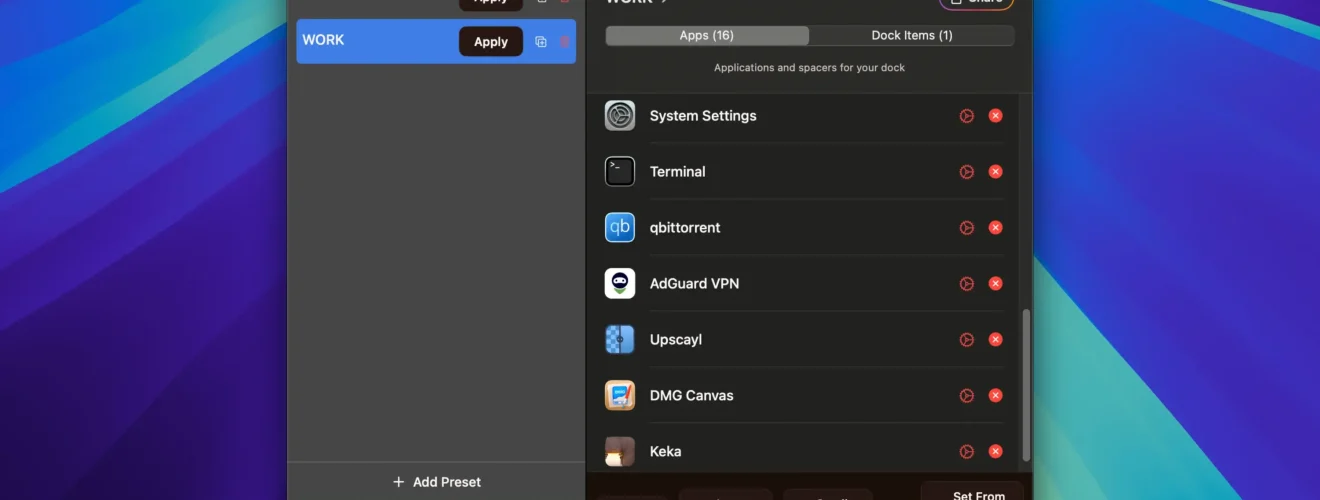This screenshot has height=500, width=1320.
Task: Select the Terminal app icon
Action: (x=620, y=172)
